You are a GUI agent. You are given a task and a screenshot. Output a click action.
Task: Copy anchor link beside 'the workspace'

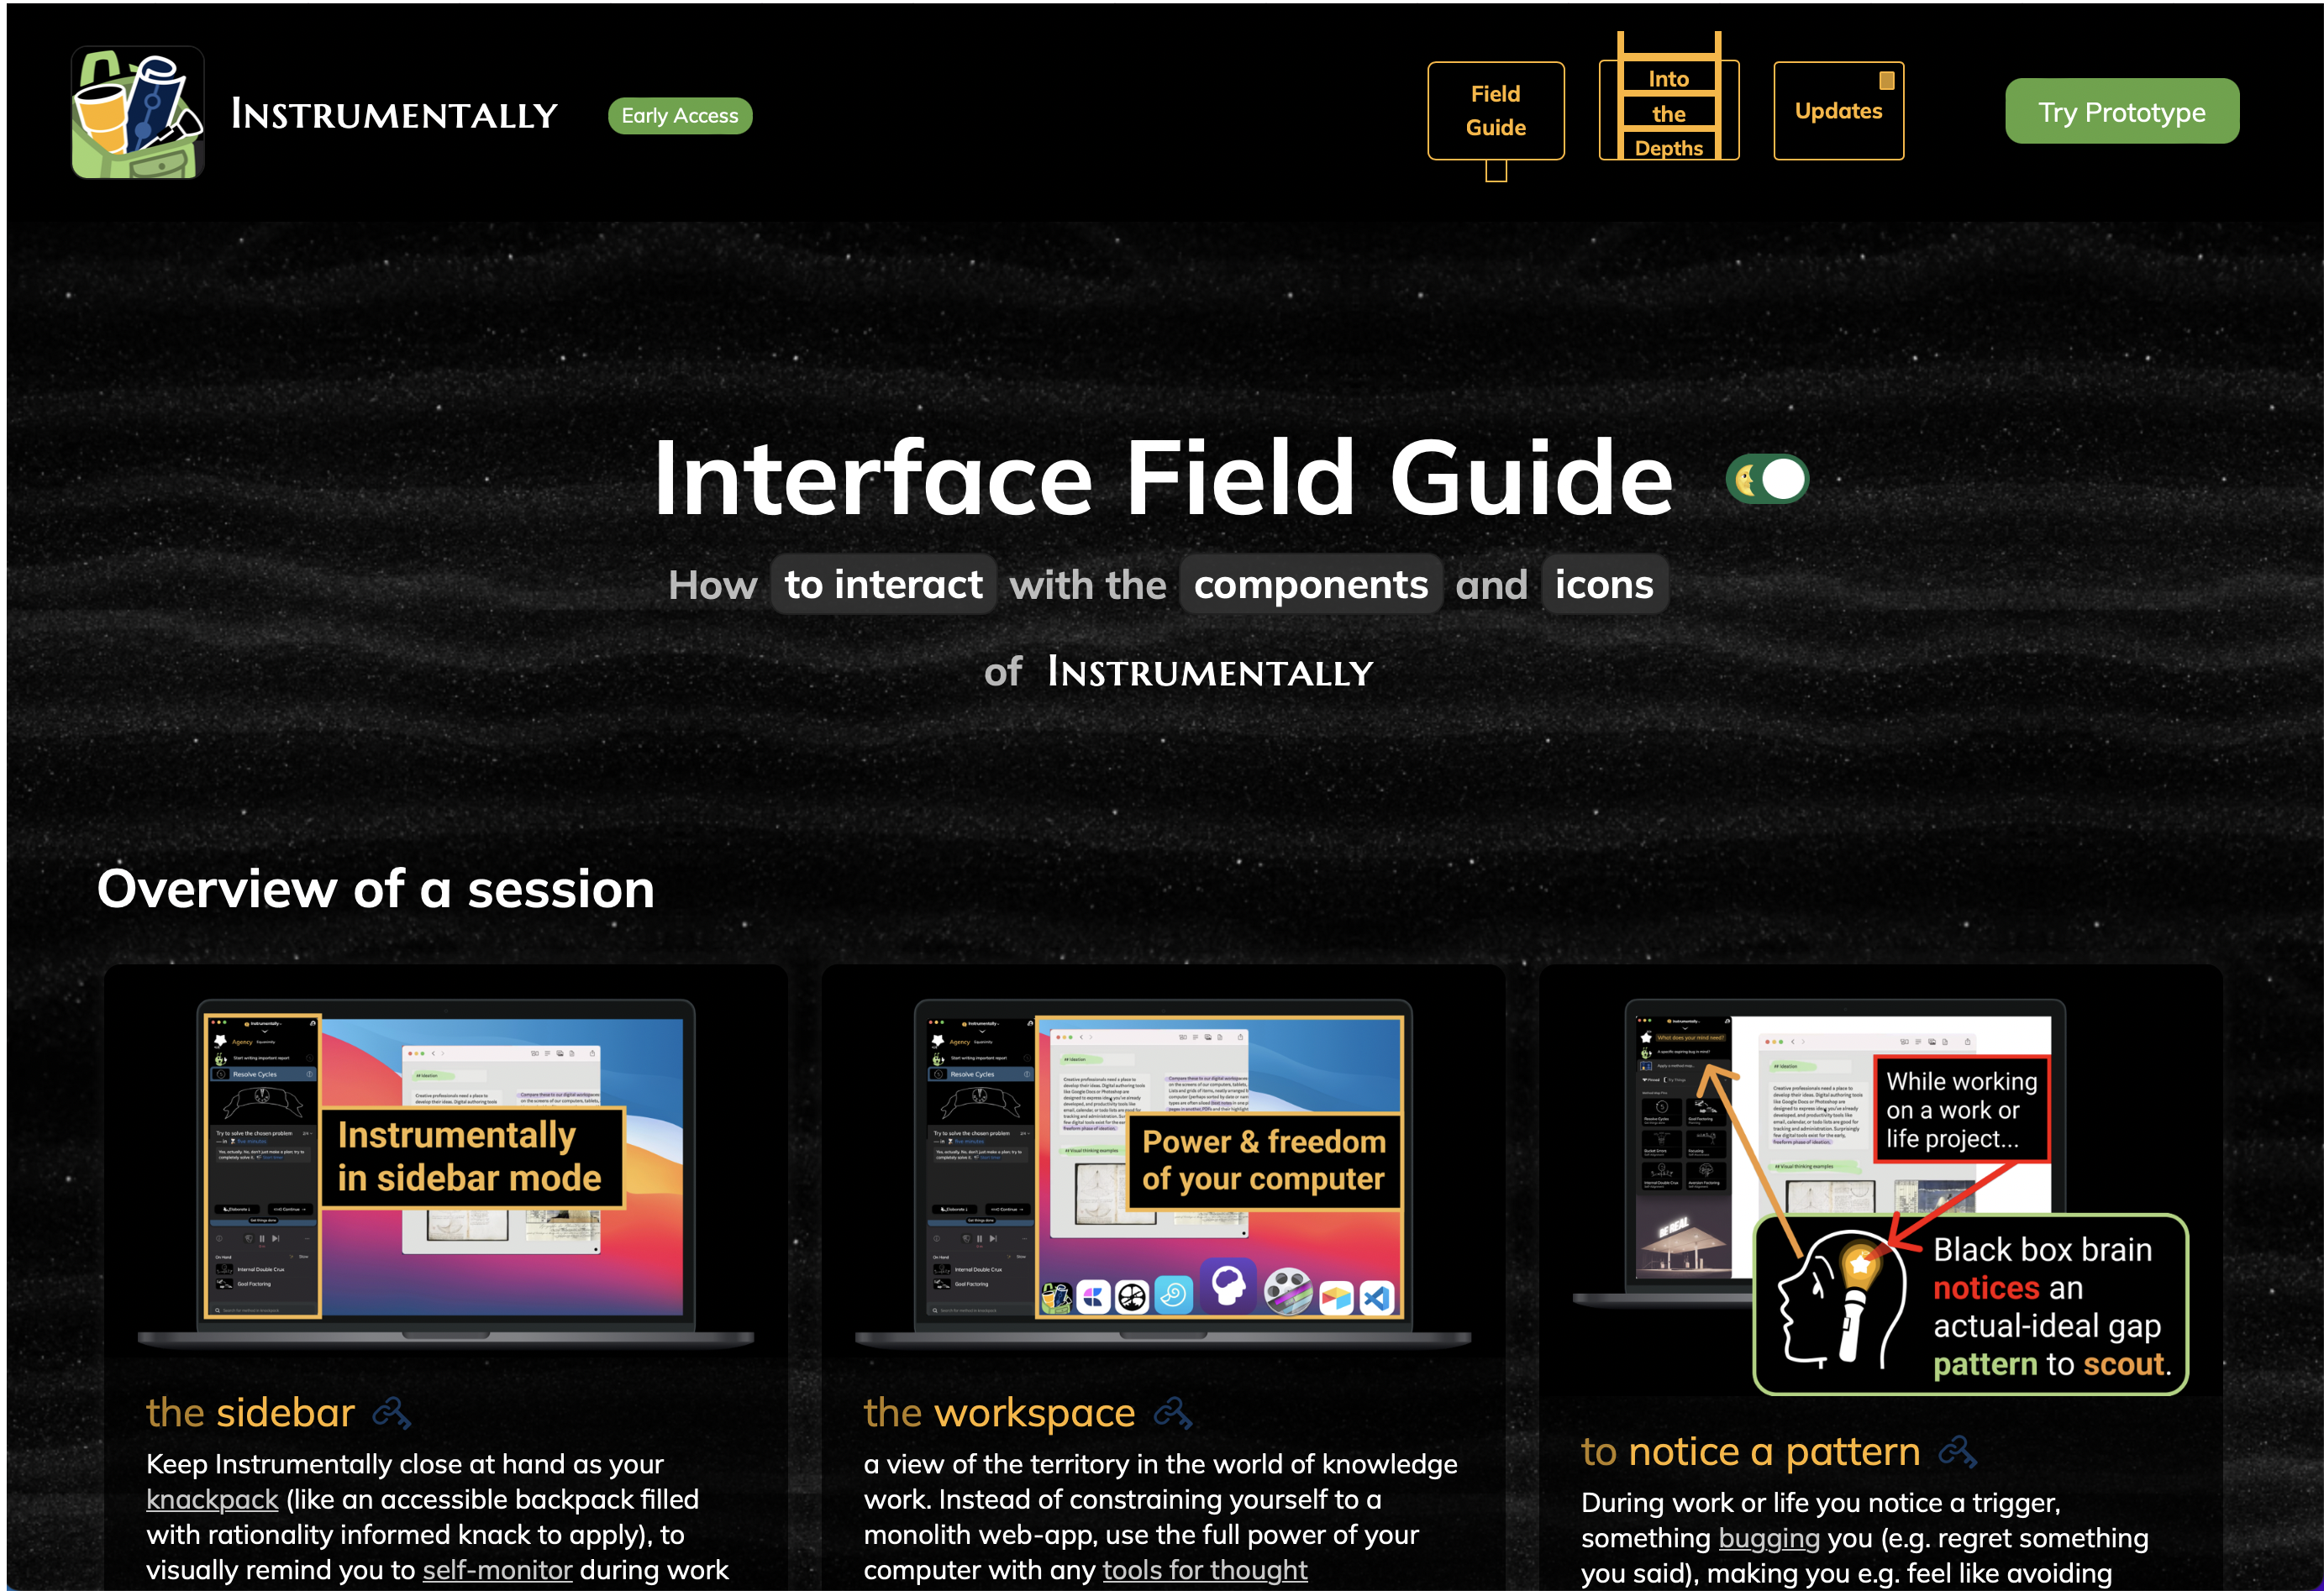coord(1172,1413)
